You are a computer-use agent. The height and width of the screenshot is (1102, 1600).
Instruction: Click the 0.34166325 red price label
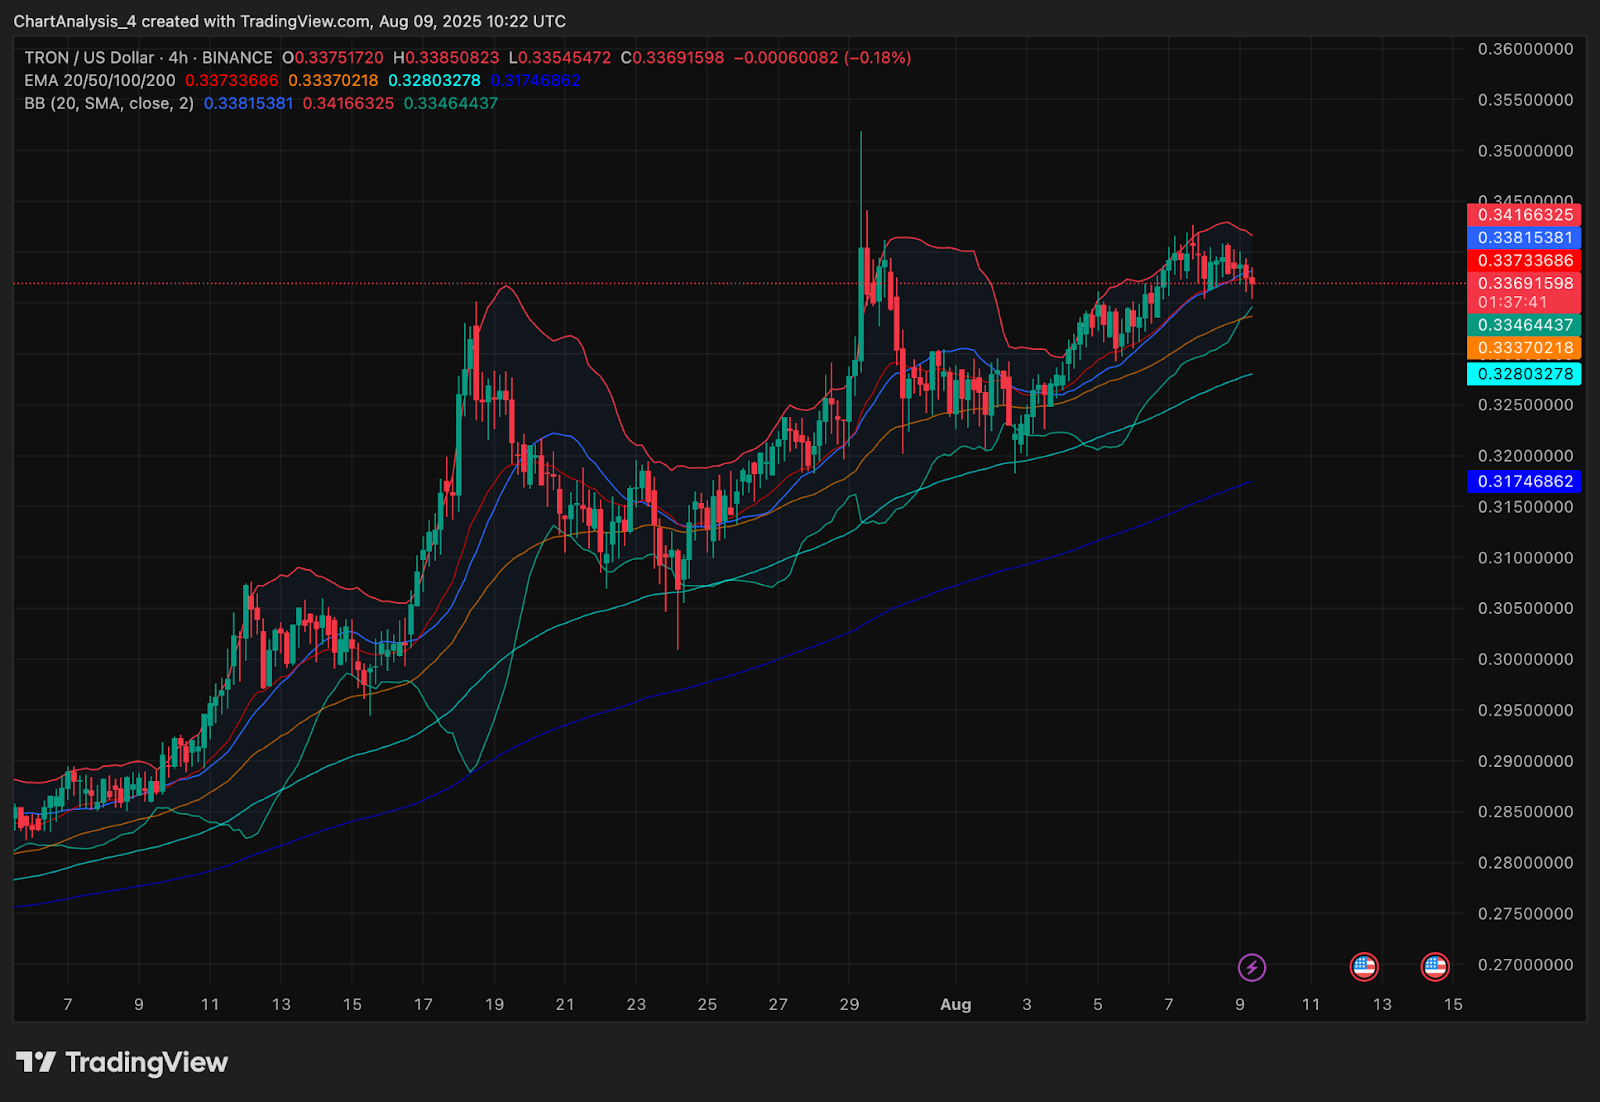pos(1524,215)
